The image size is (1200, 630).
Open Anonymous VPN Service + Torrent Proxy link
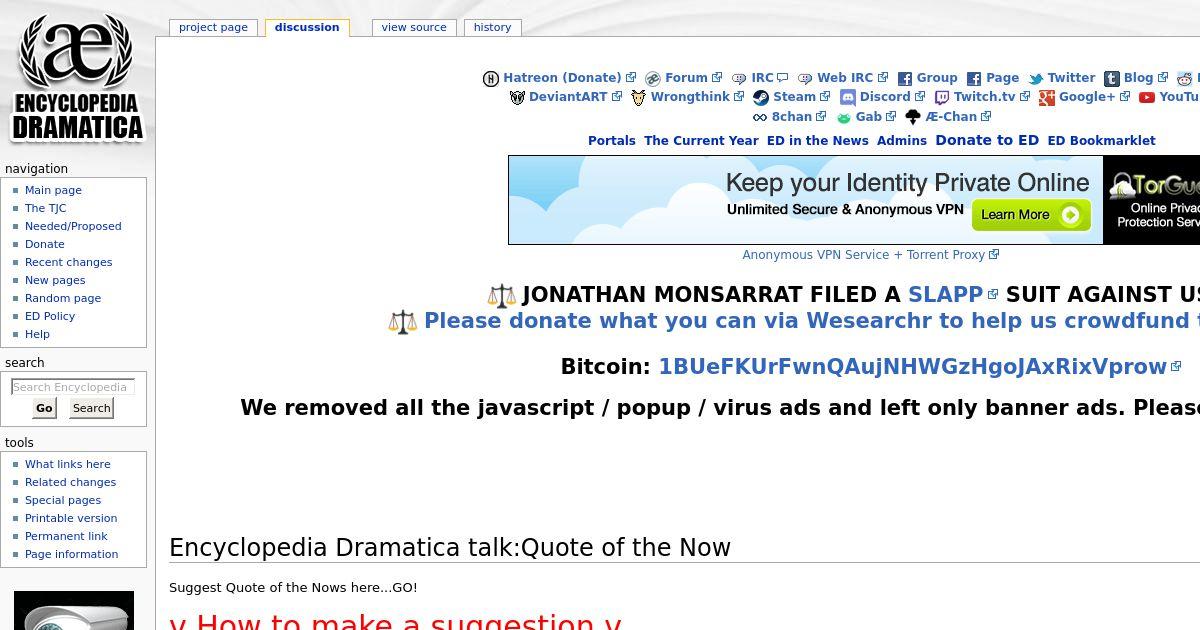point(870,255)
